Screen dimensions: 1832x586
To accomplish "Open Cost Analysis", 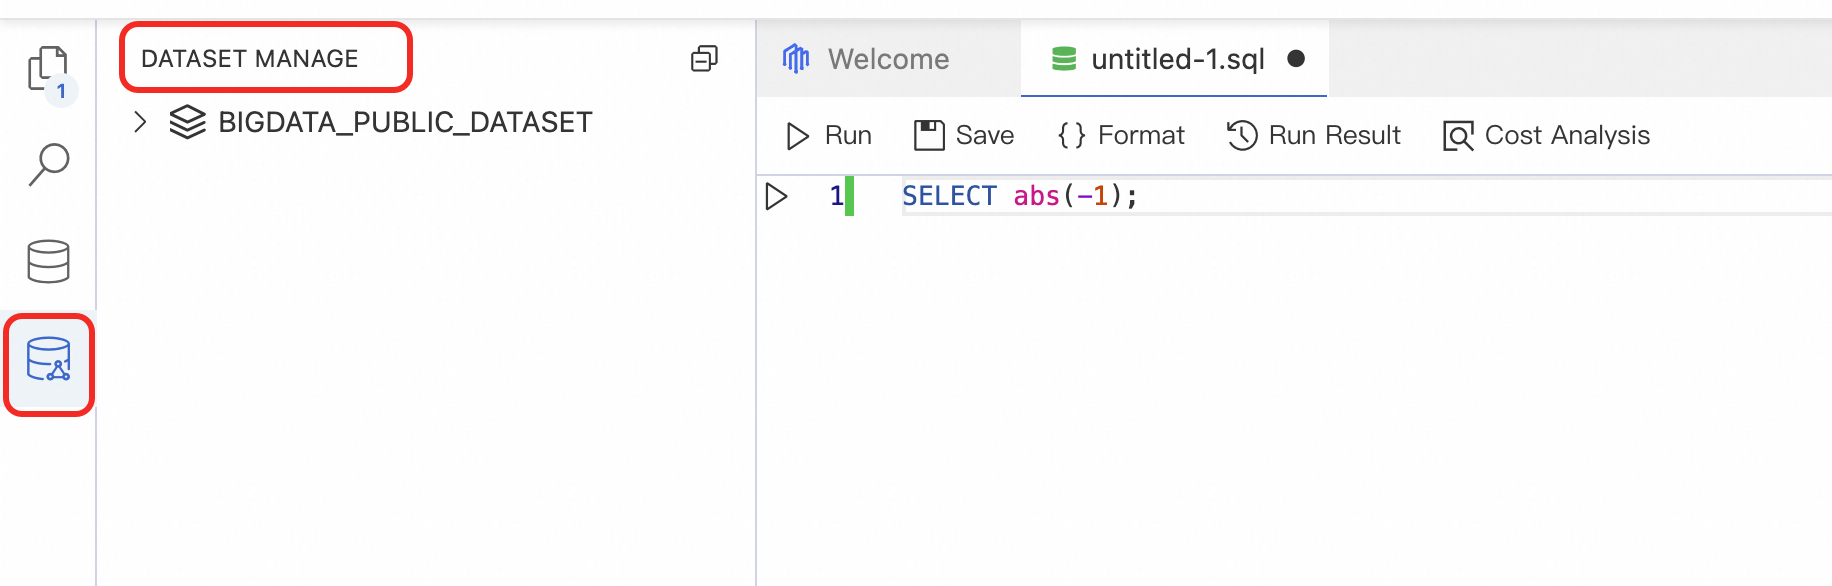I will coord(1546,135).
